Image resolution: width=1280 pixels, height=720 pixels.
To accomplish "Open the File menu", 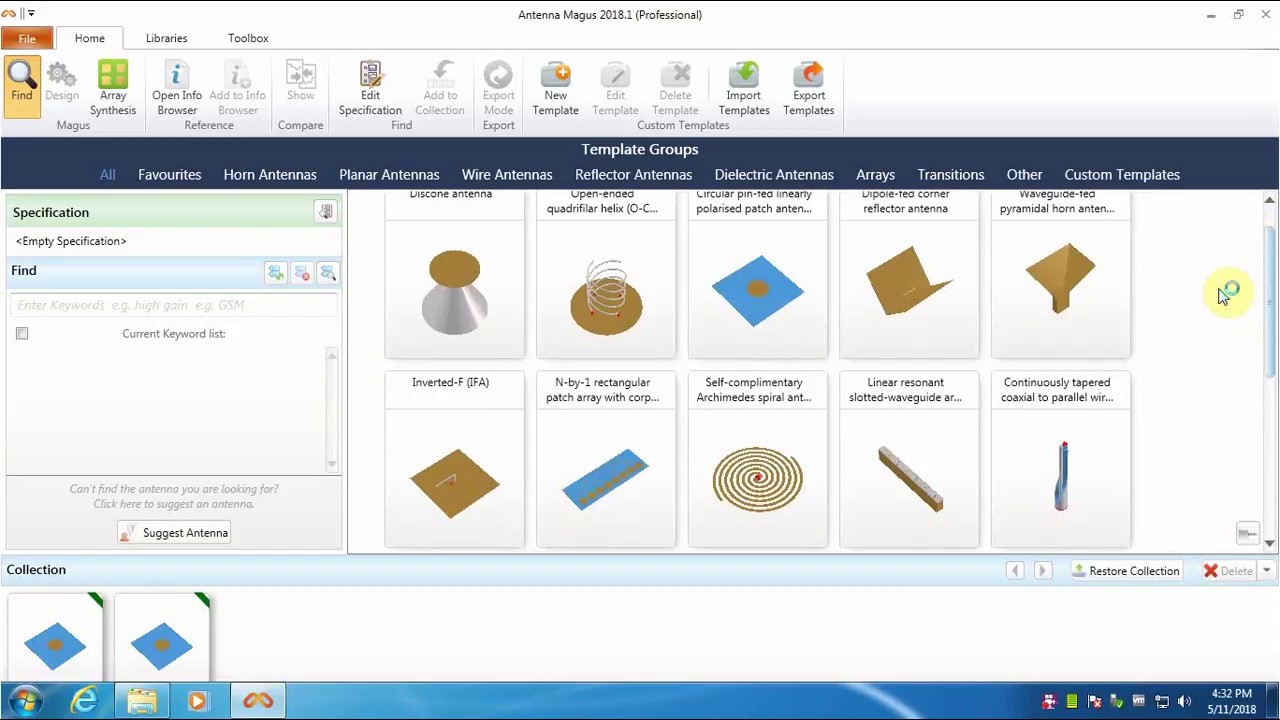I will pyautogui.click(x=27, y=39).
